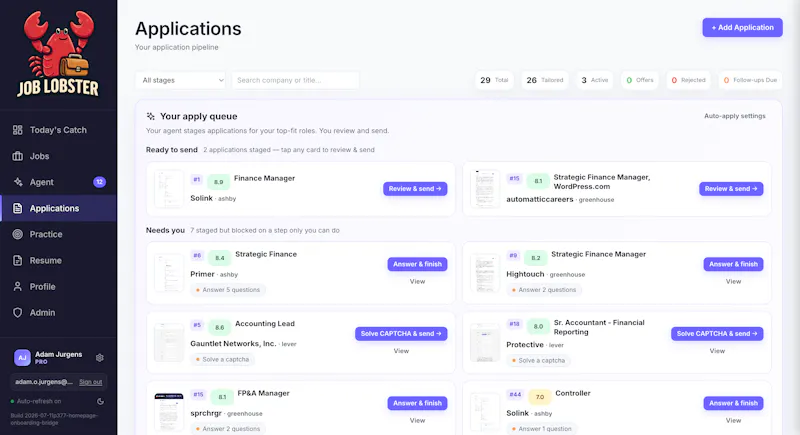Viewport: 800px width, 435px height.
Task: Open the Agent section
Action: click(x=58, y=182)
